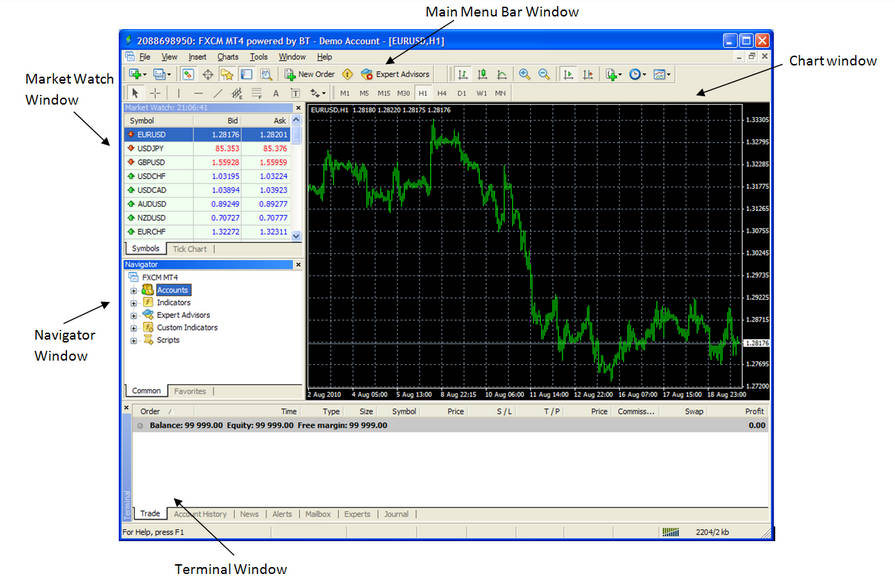Select the arrow cursor tool
895x576 pixels.
point(135,93)
